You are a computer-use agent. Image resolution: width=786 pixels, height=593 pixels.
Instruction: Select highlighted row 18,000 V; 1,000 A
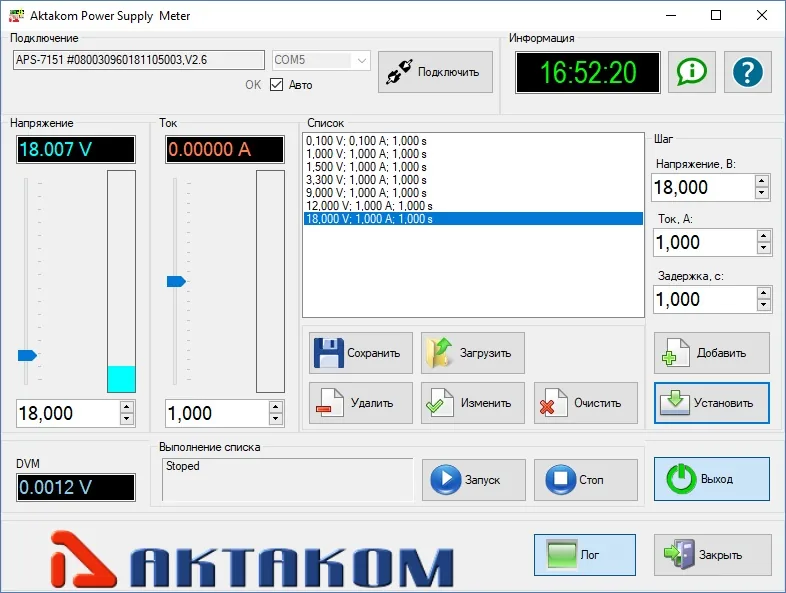click(473, 219)
